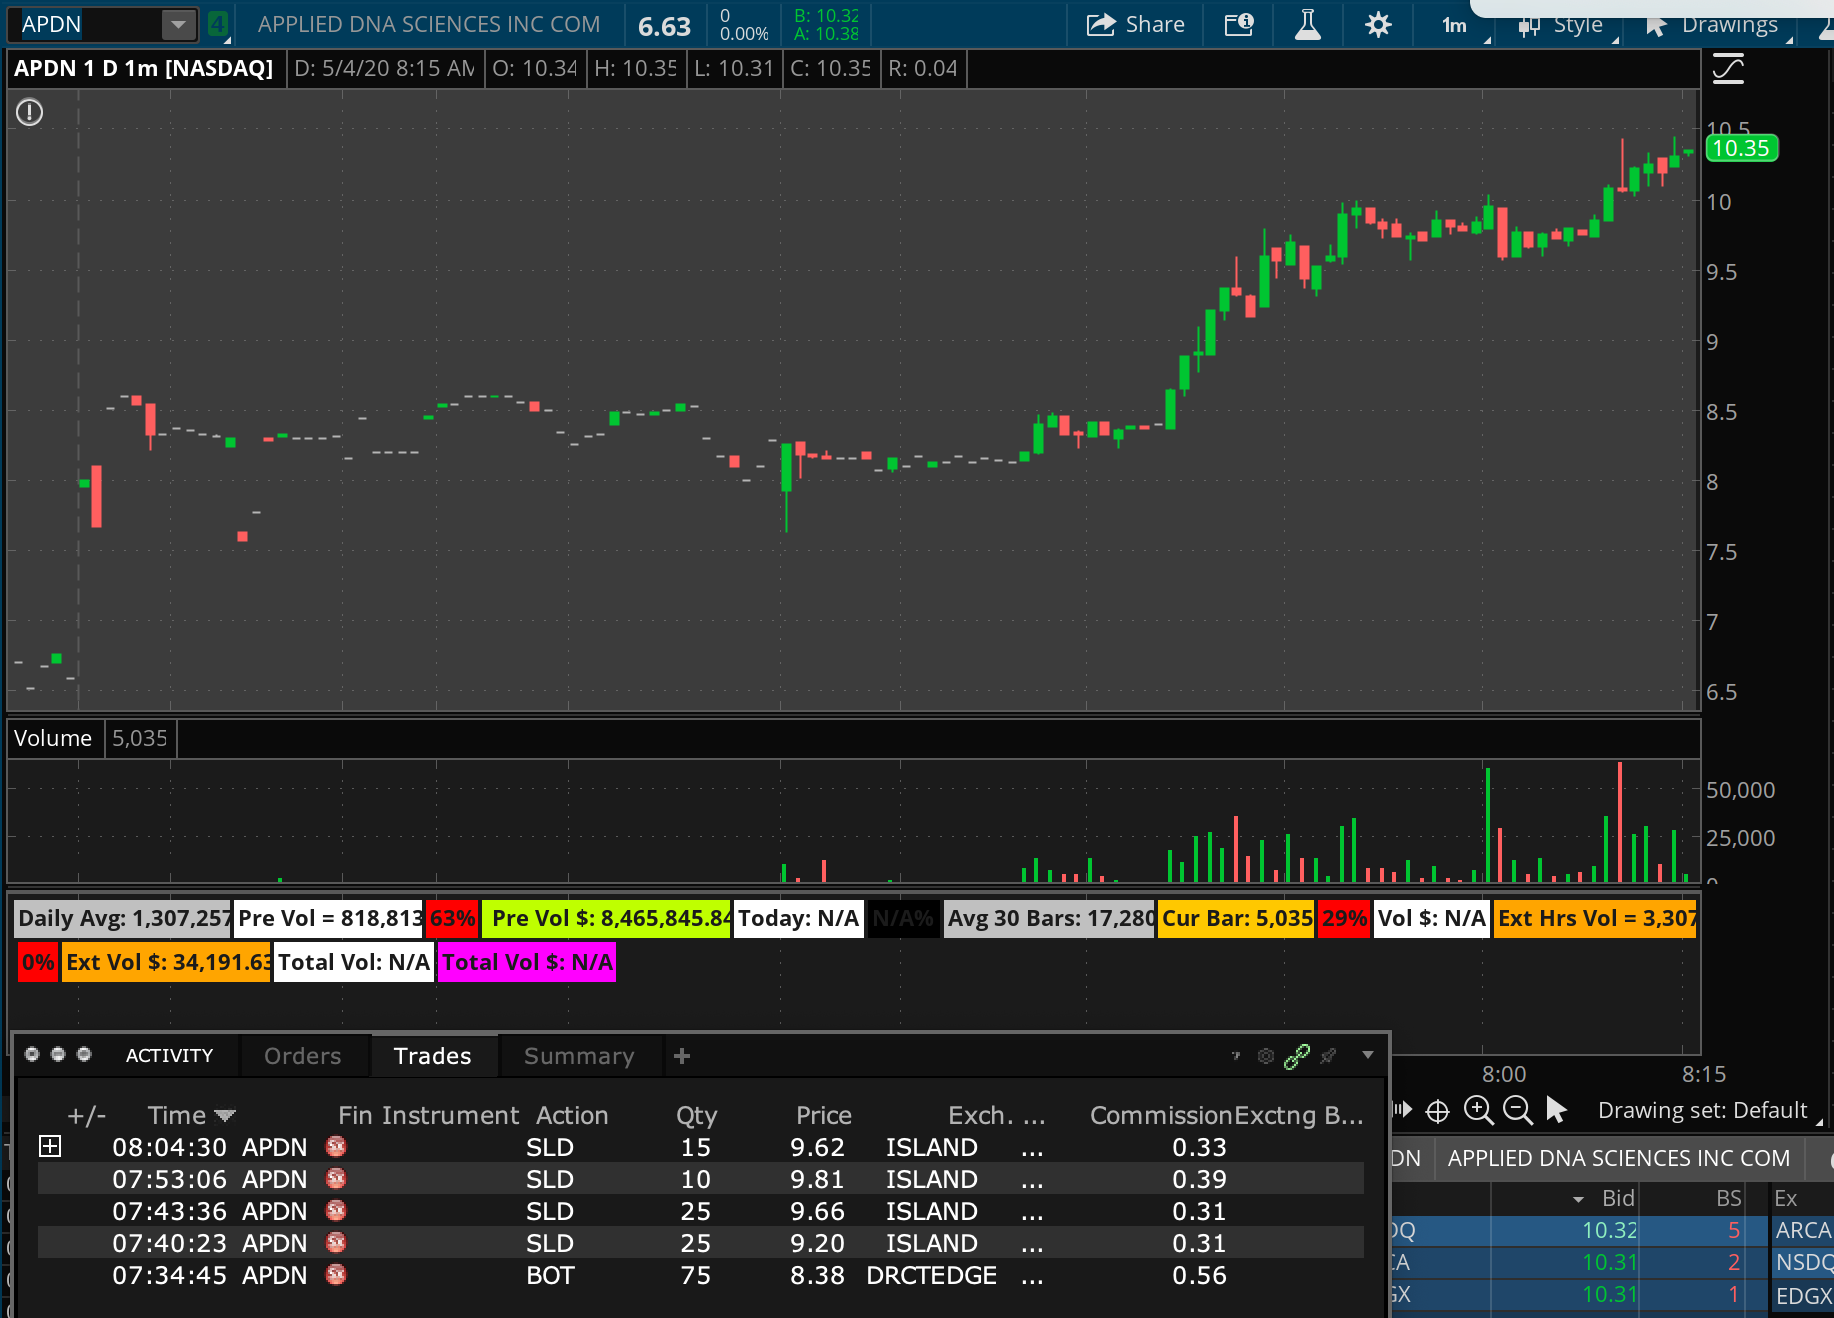This screenshot has width=1834, height=1318.
Task: Expand the APDN symbol selector dropdown arrow
Action: [x=178, y=25]
